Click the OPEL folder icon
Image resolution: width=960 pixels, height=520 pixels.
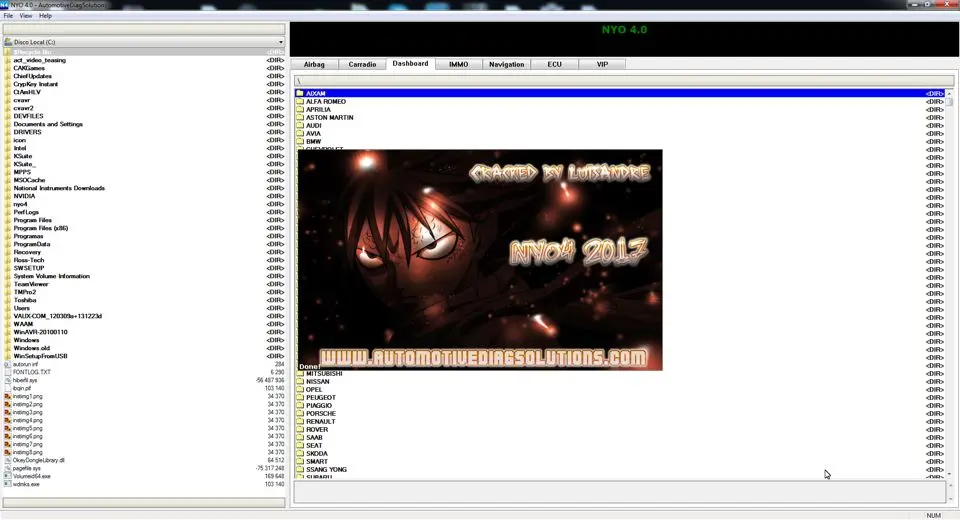click(x=300, y=390)
